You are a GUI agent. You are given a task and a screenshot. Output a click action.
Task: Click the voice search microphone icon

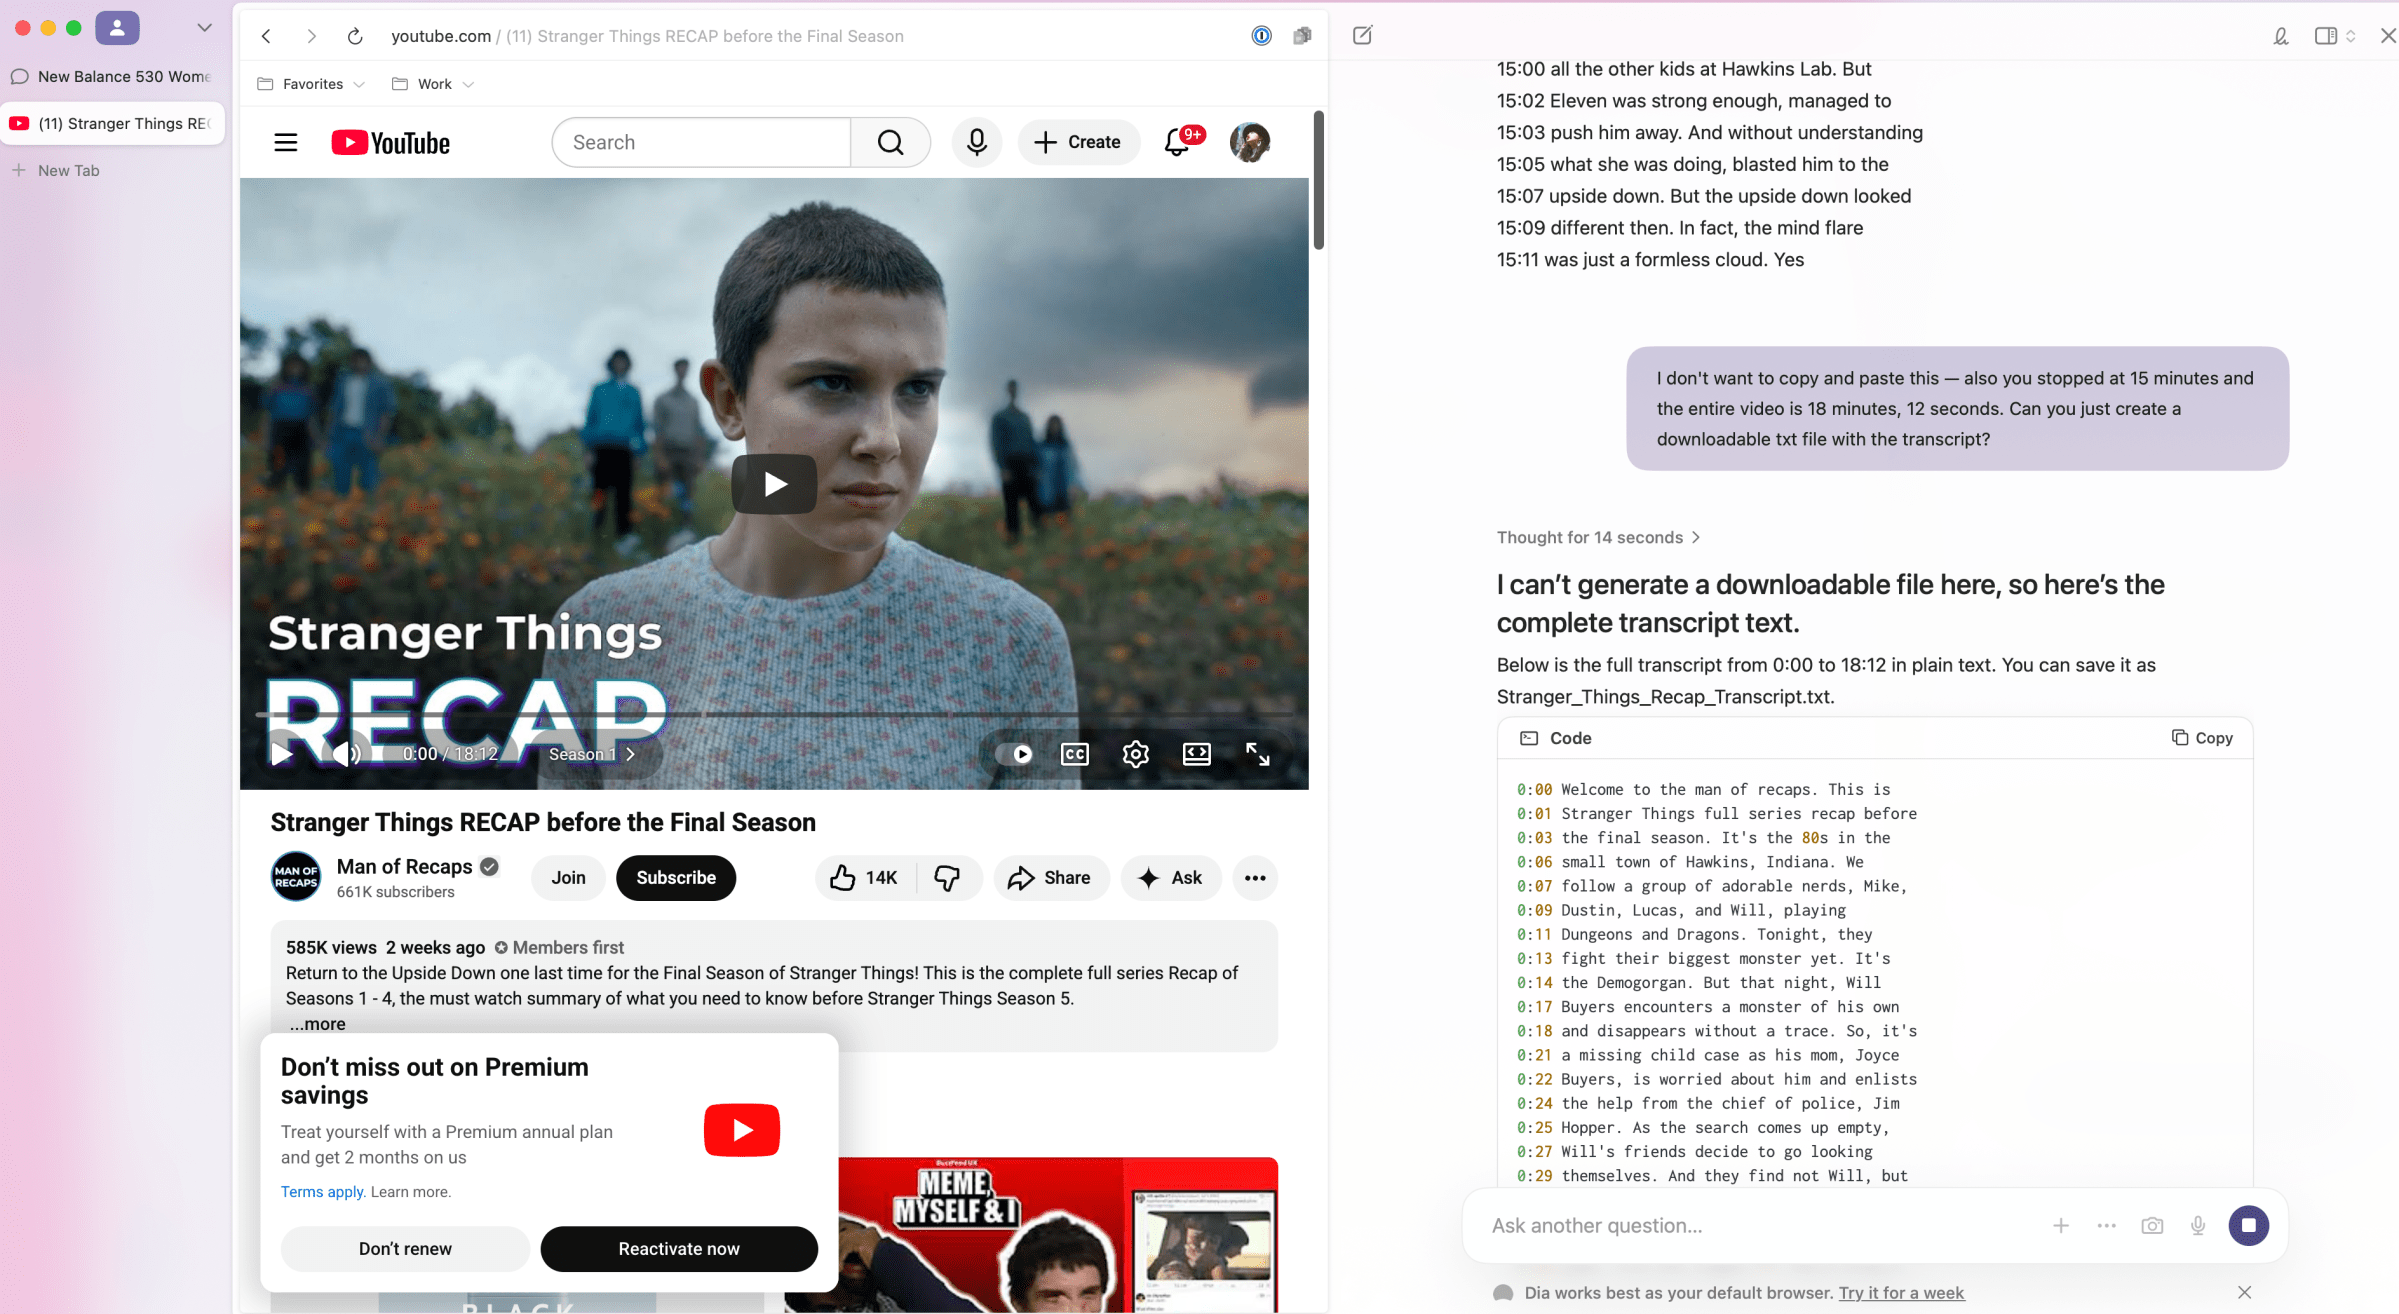coord(976,142)
